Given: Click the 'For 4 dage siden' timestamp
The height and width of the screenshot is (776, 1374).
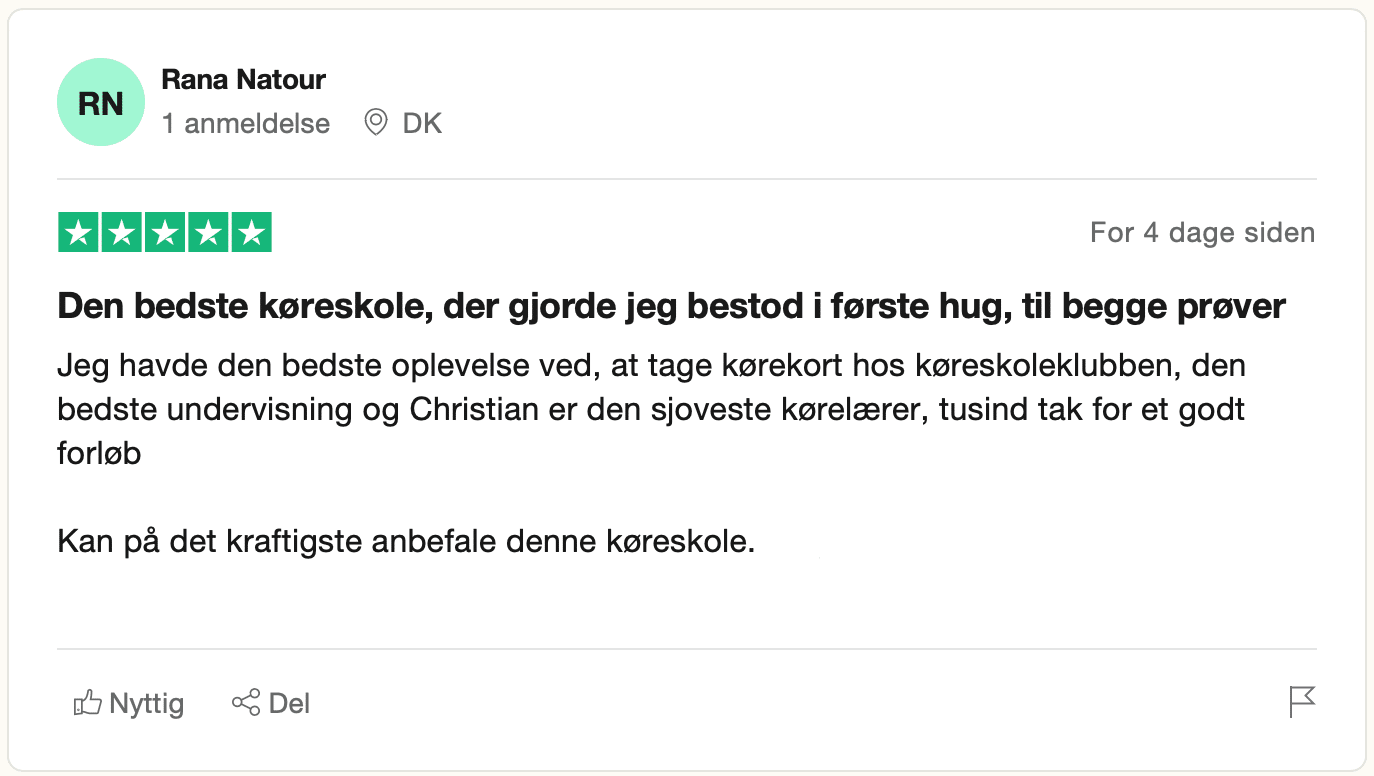Looking at the screenshot, I should tap(1202, 233).
